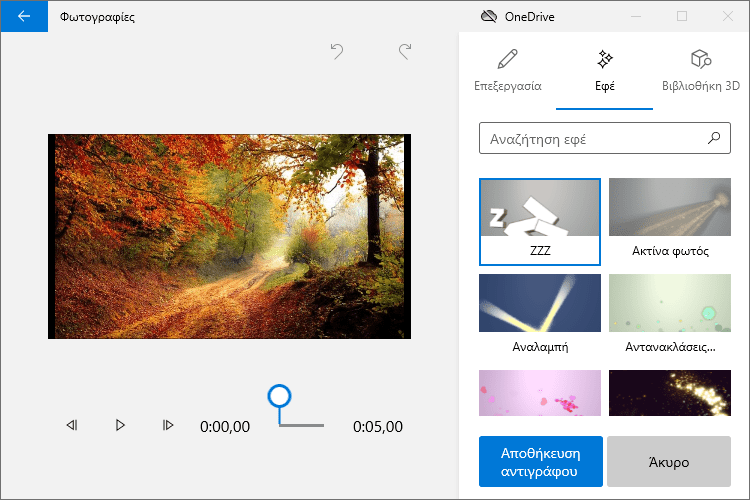Screen dimensions: 750x500
Task: Click the Άκυρο button
Action: pyautogui.click(x=669, y=462)
